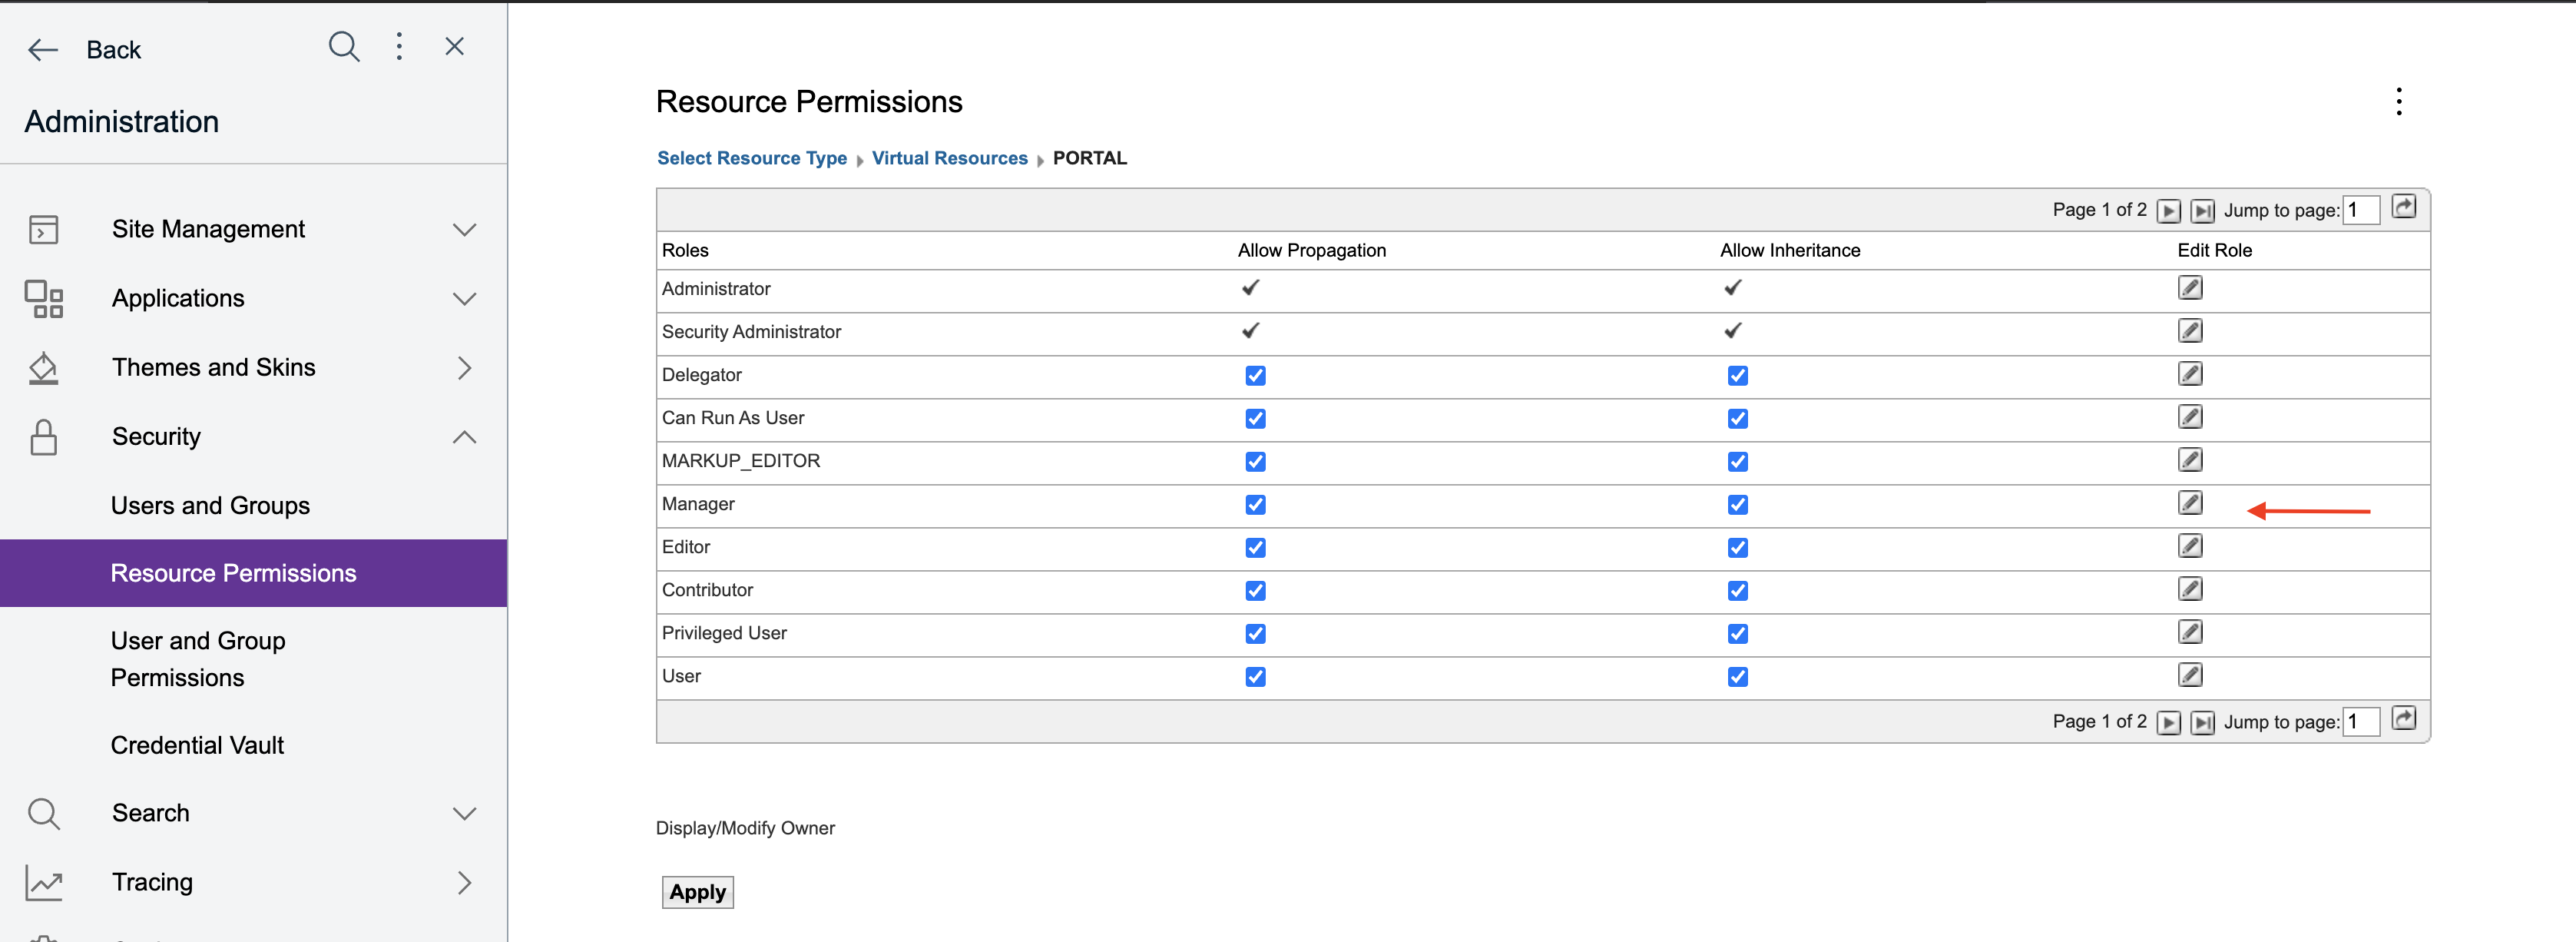Image resolution: width=2576 pixels, height=942 pixels.
Task: Click the search magnifier in Administration header
Action: [x=343, y=47]
